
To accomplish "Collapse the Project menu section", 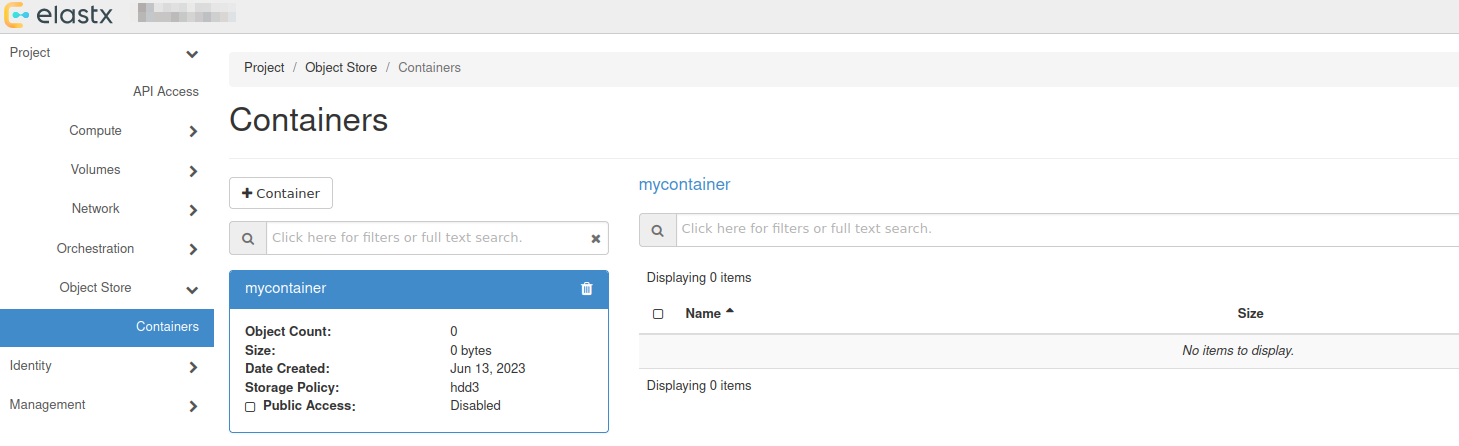I will coord(192,54).
